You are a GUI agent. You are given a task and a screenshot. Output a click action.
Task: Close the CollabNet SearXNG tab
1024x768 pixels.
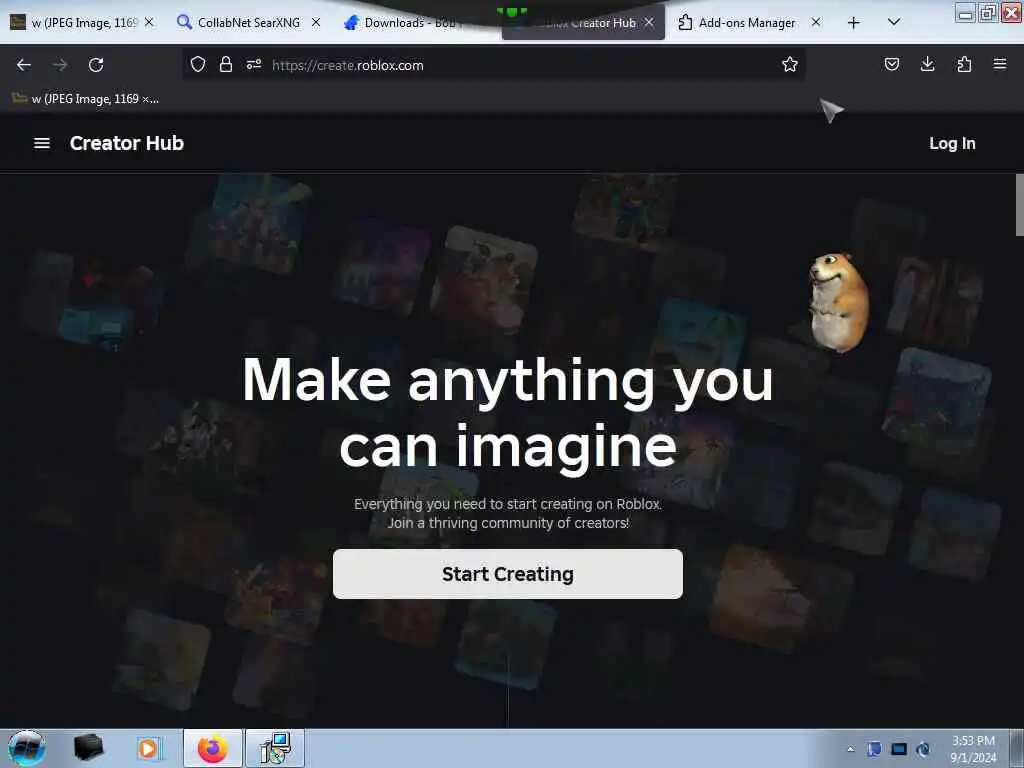click(x=315, y=22)
